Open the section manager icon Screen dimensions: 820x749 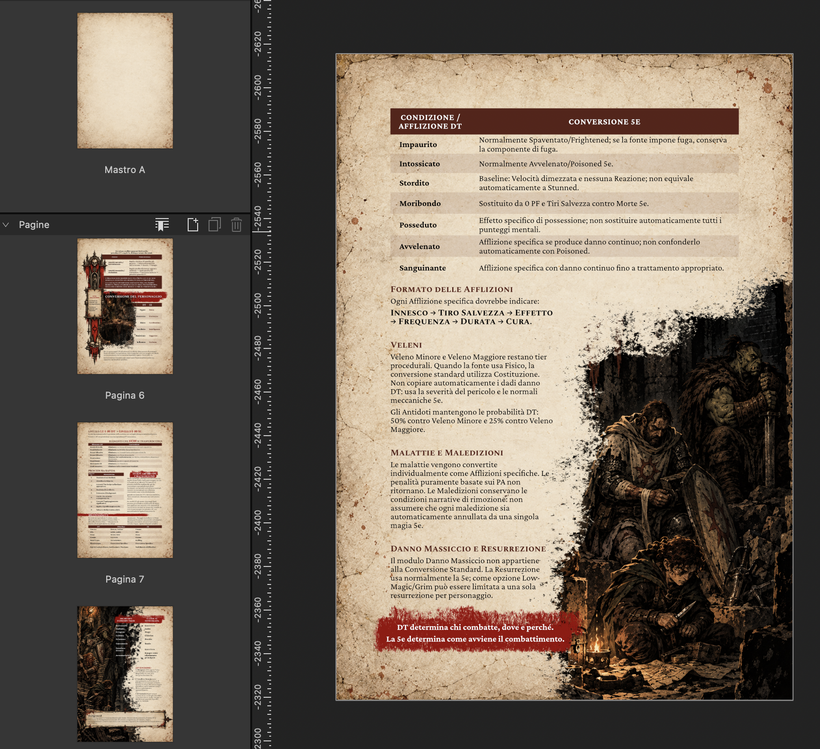pyautogui.click(x=162, y=225)
